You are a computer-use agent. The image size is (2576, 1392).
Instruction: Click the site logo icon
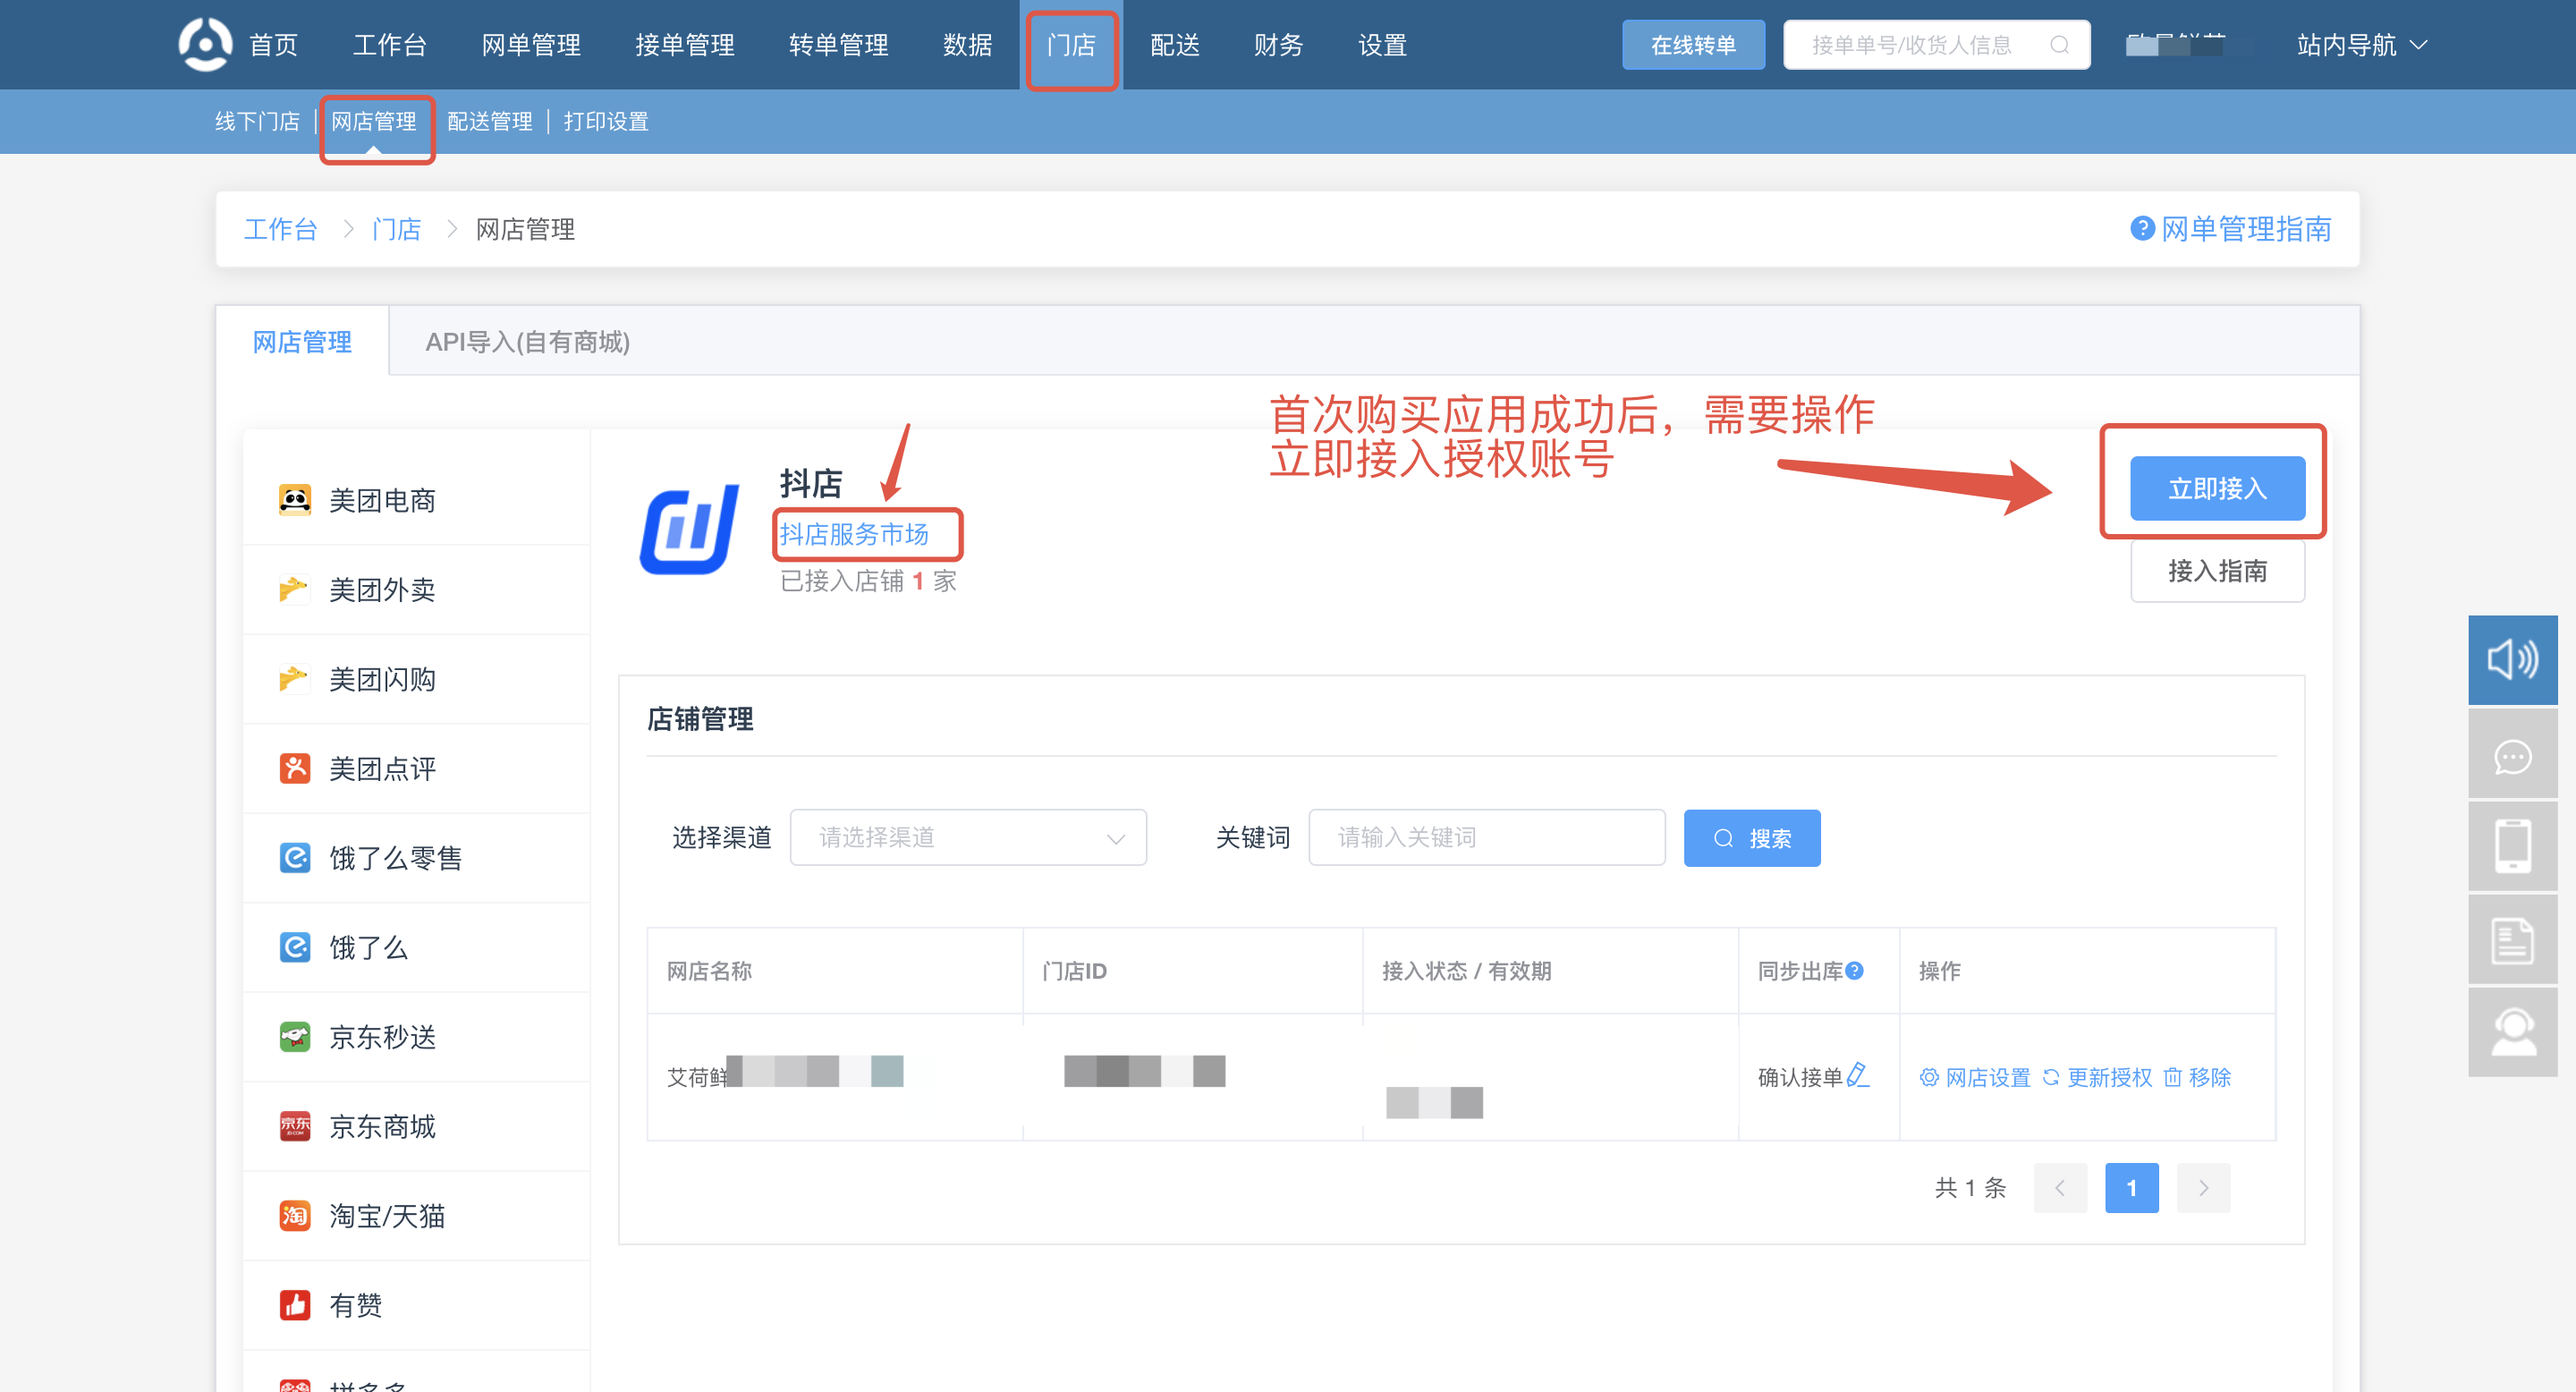pos(205,44)
